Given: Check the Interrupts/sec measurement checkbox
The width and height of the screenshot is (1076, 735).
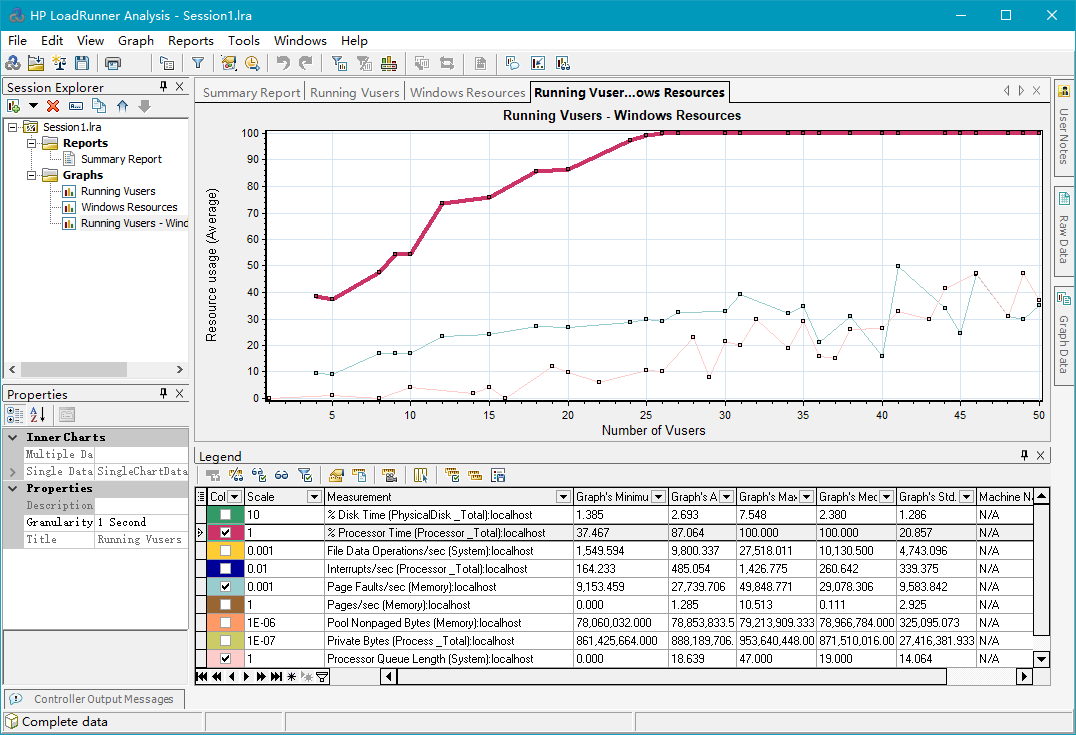Looking at the screenshot, I should 225,569.
